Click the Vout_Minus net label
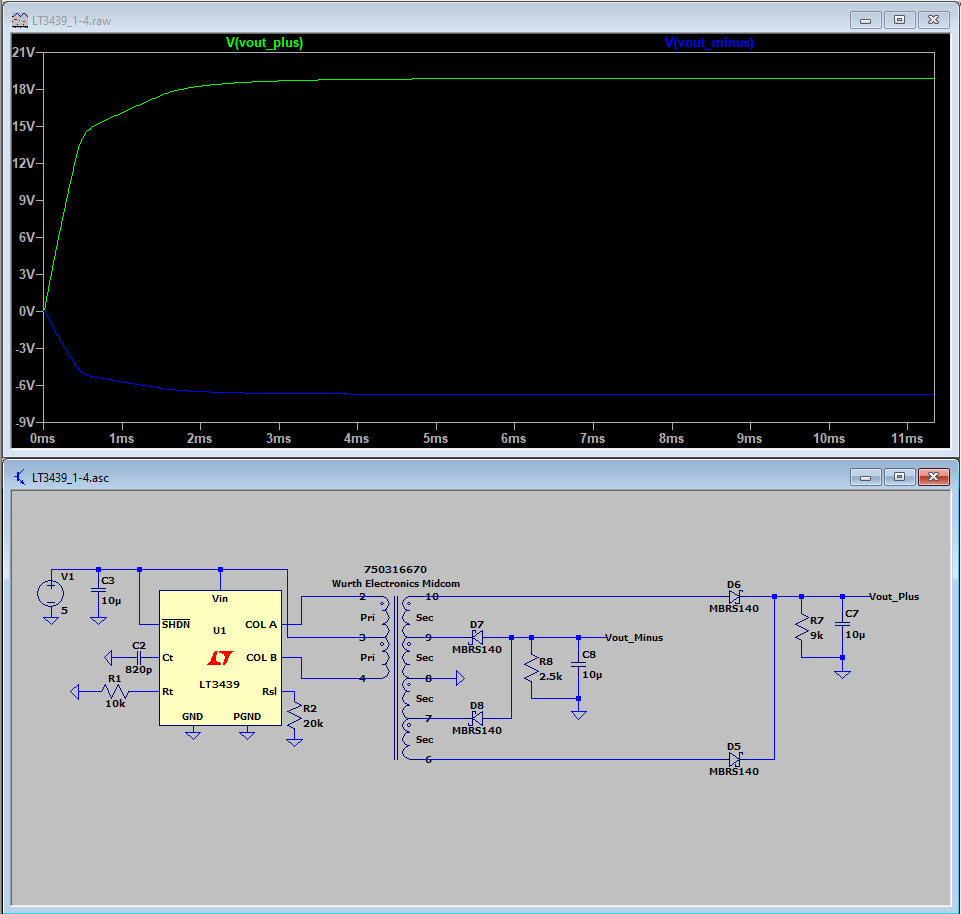 point(634,638)
